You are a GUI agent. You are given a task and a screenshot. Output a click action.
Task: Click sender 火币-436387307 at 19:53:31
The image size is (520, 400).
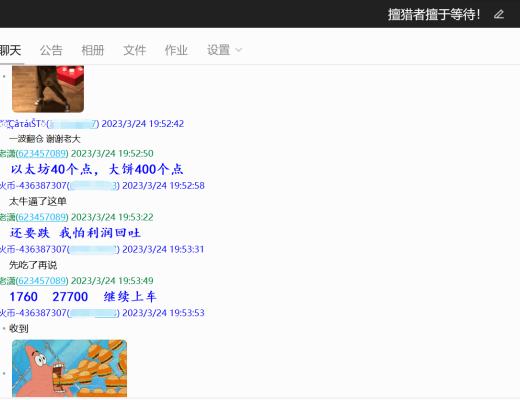[x=33, y=249]
